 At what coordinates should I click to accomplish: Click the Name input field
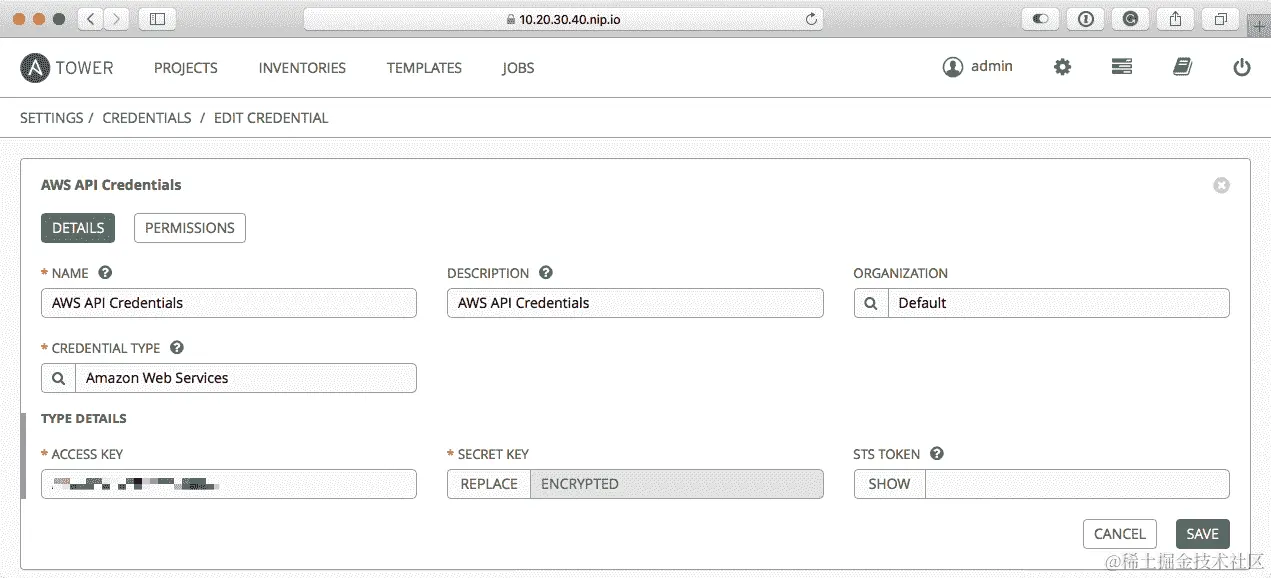tap(229, 303)
